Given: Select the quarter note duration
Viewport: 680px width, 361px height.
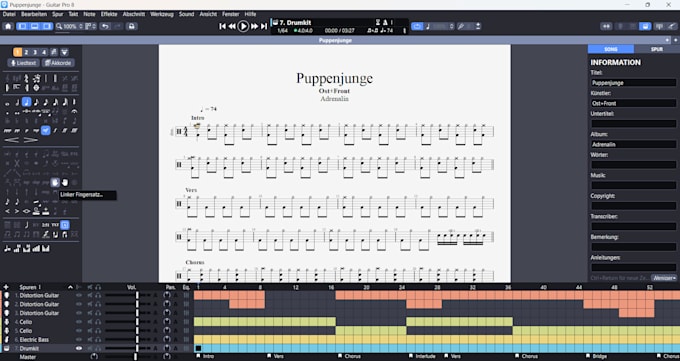Looking at the screenshot, I should (26, 102).
